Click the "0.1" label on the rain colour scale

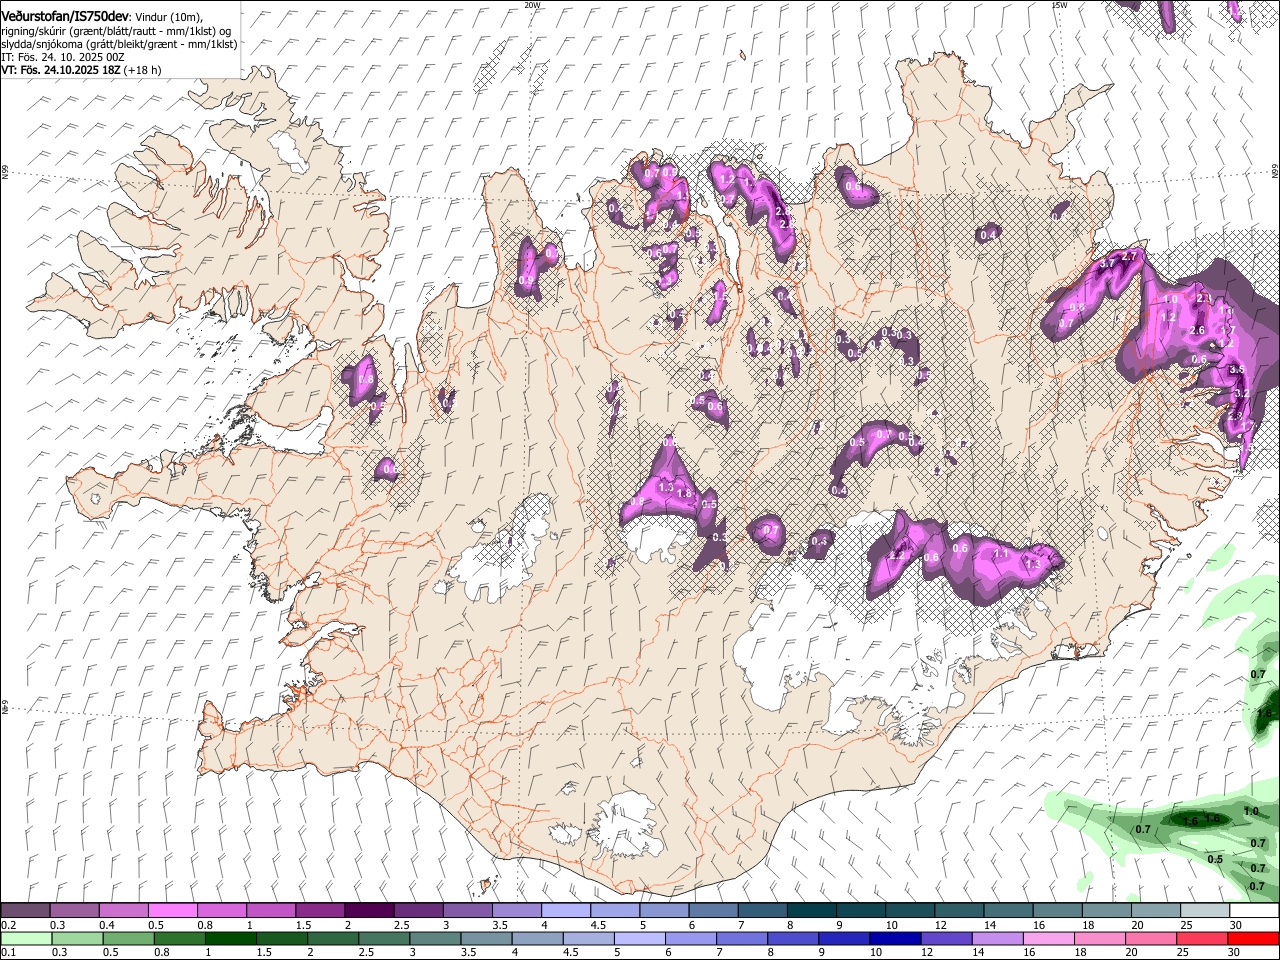[x=9, y=953]
